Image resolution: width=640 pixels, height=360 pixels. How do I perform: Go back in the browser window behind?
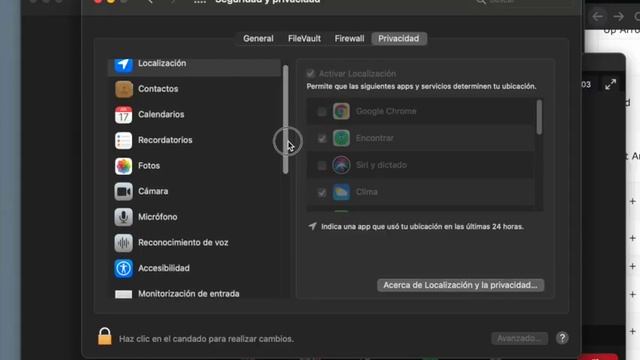tap(598, 17)
